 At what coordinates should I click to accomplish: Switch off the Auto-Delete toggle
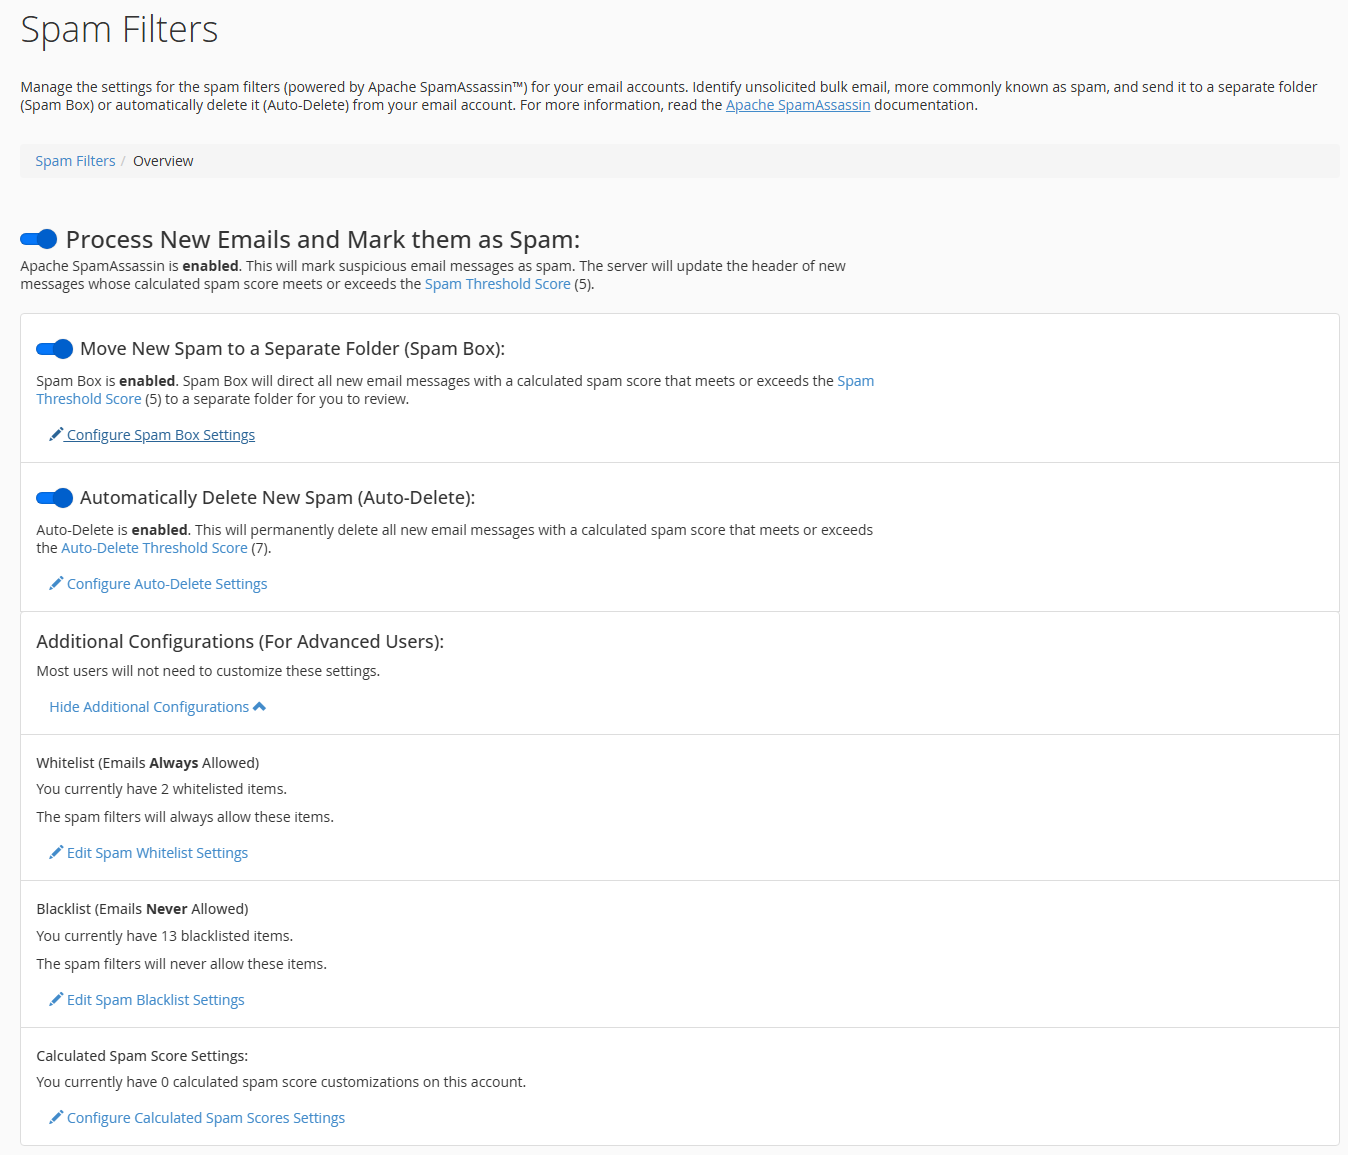click(x=55, y=498)
